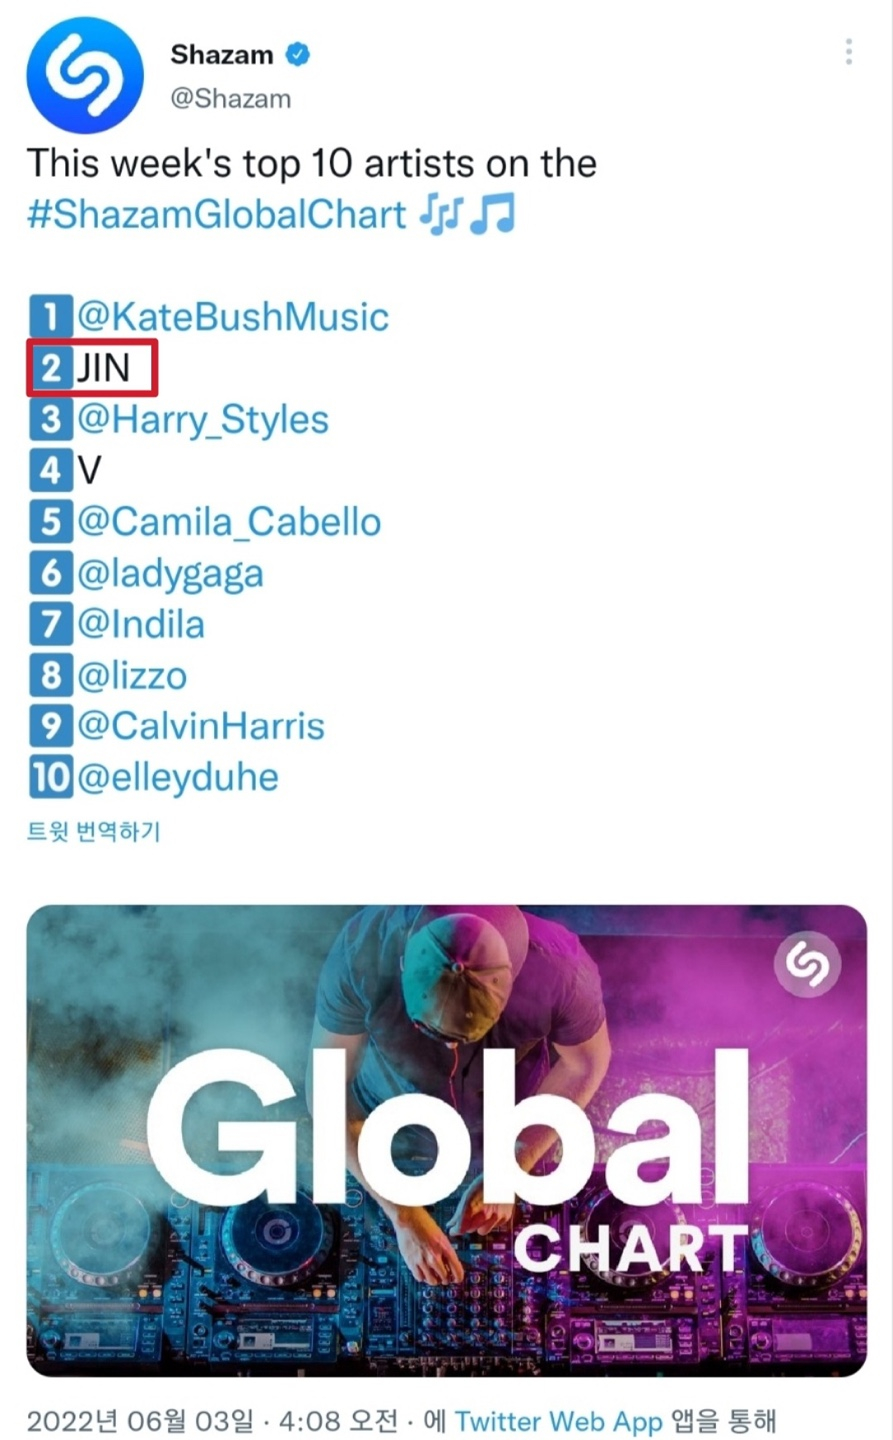Image resolution: width=893 pixels, height=1440 pixels.
Task: Click 트윗 번역하기 to translate tweet
Action: [x=93, y=831]
